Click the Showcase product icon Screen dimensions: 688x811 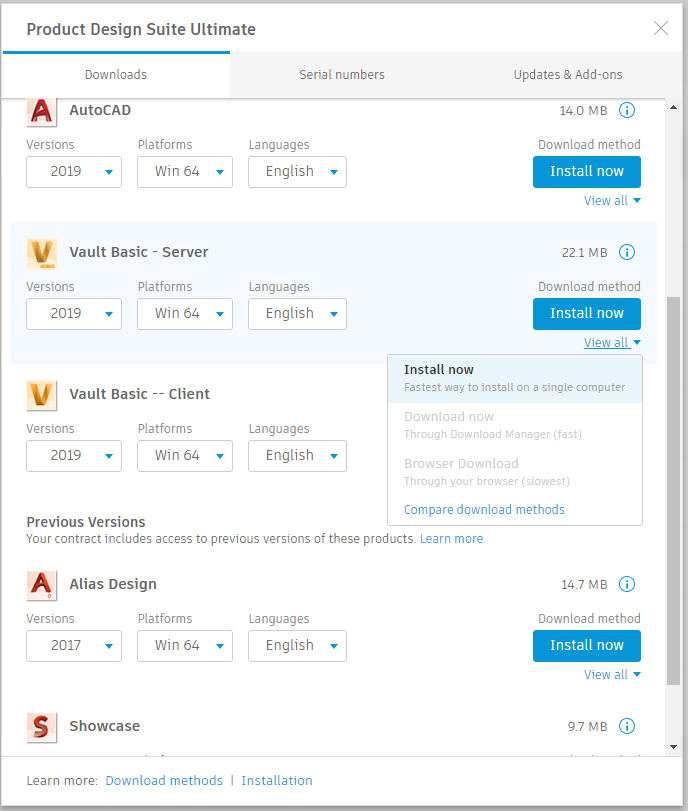(41, 727)
